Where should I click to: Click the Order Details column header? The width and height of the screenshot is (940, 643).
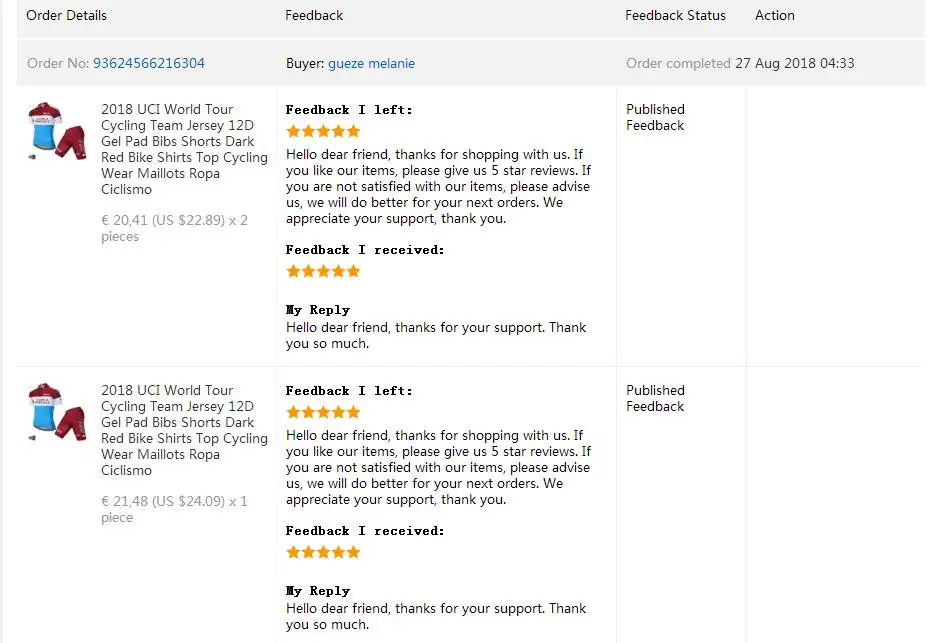(x=67, y=16)
